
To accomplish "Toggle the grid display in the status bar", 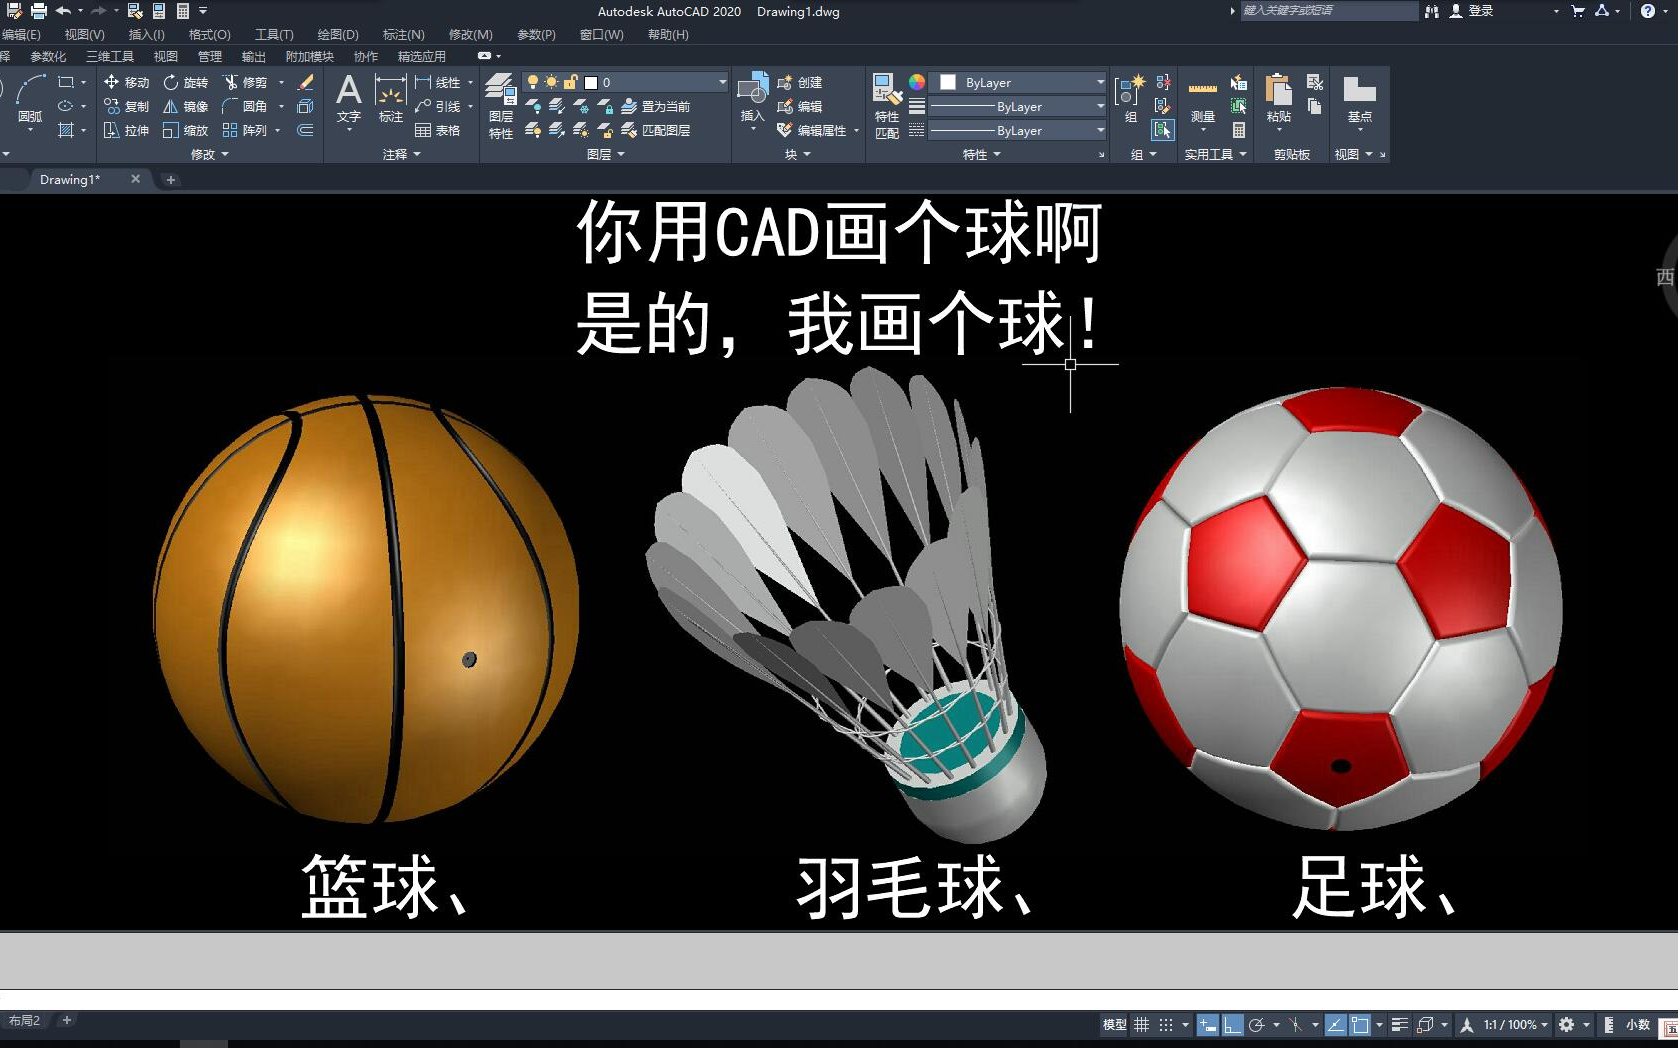I will pos(1141,1024).
